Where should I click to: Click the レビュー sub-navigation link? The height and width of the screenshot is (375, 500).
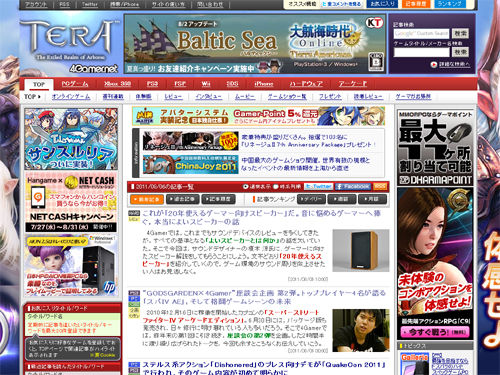(173, 97)
